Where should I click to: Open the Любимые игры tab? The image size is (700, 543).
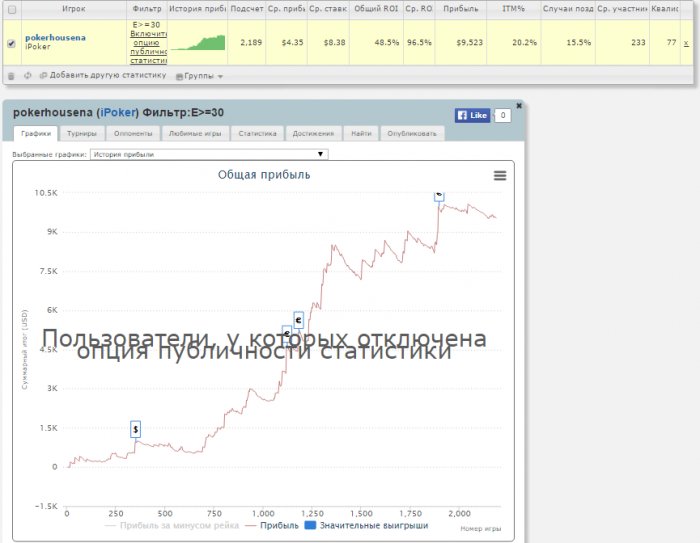click(x=195, y=134)
